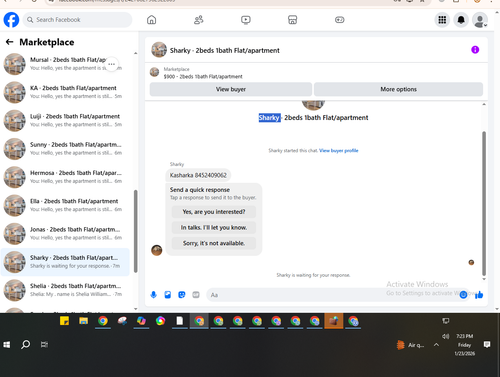500x377 pixels.
Task: Open the Shelia conversation
Action: 65,290
